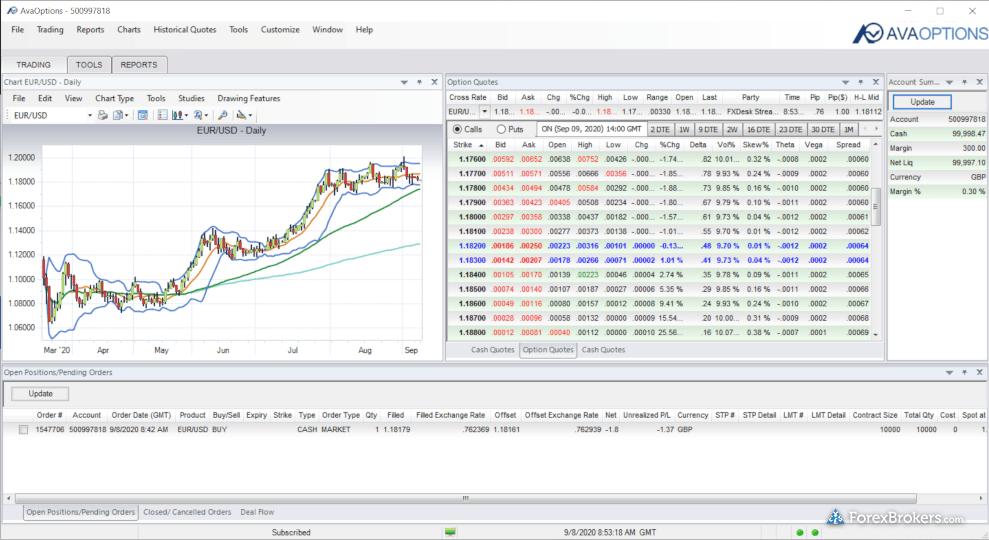This screenshot has height=540, width=989.
Task: Click the 1.17600 strike cell
Action: (472, 160)
